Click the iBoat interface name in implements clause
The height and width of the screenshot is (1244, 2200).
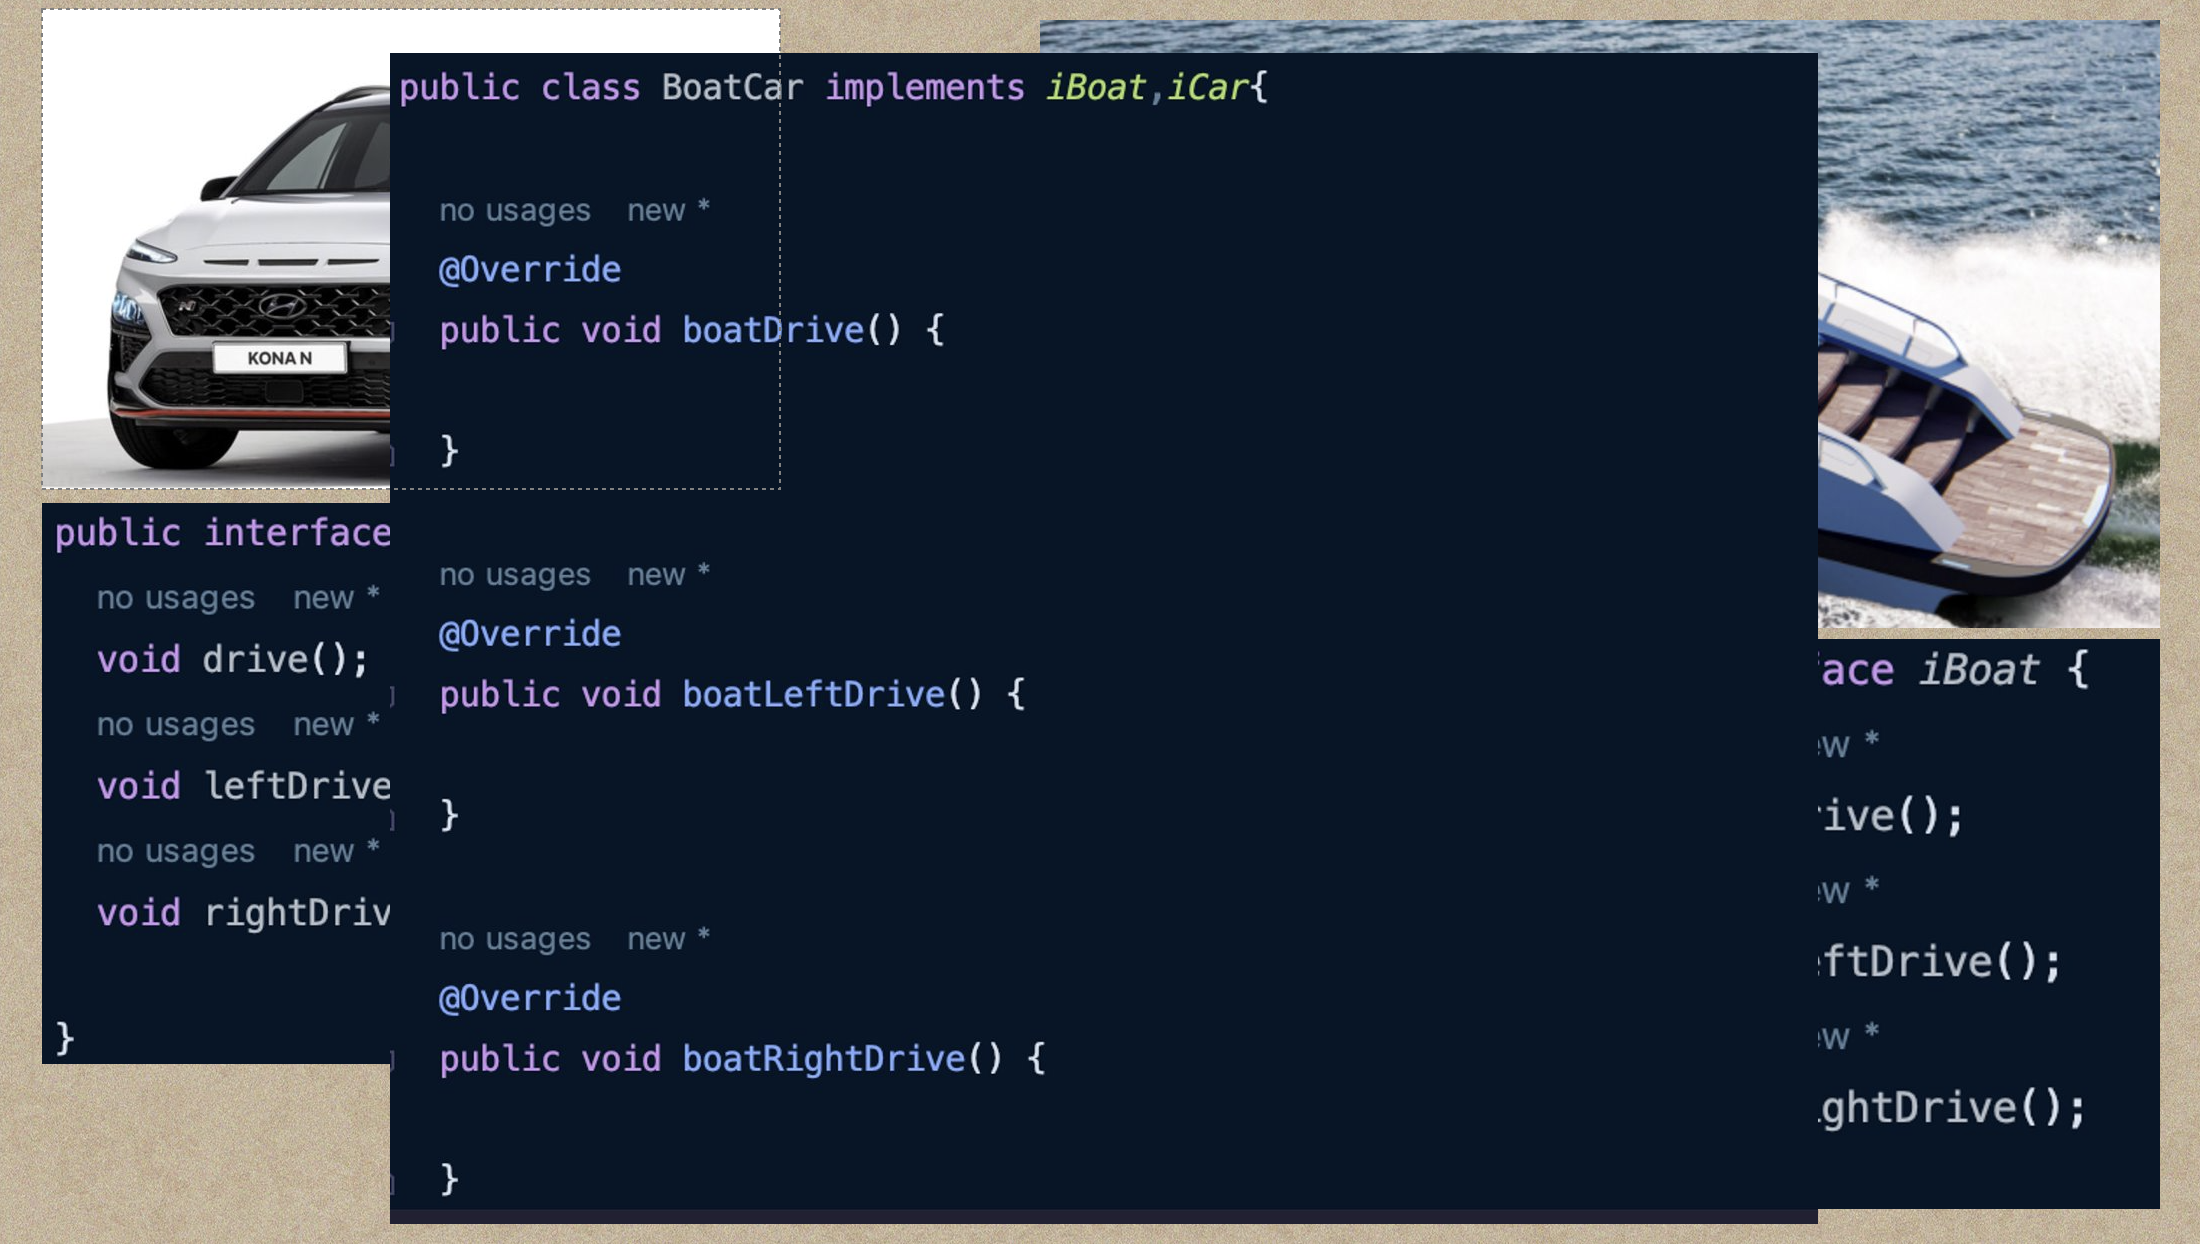[x=1096, y=88]
